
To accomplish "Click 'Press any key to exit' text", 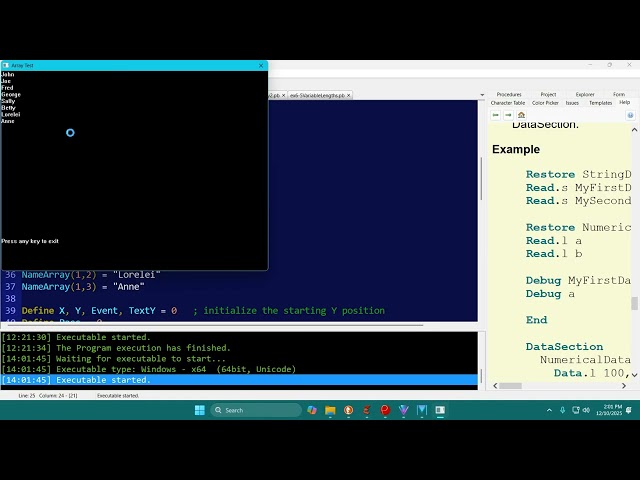I will [30, 241].
